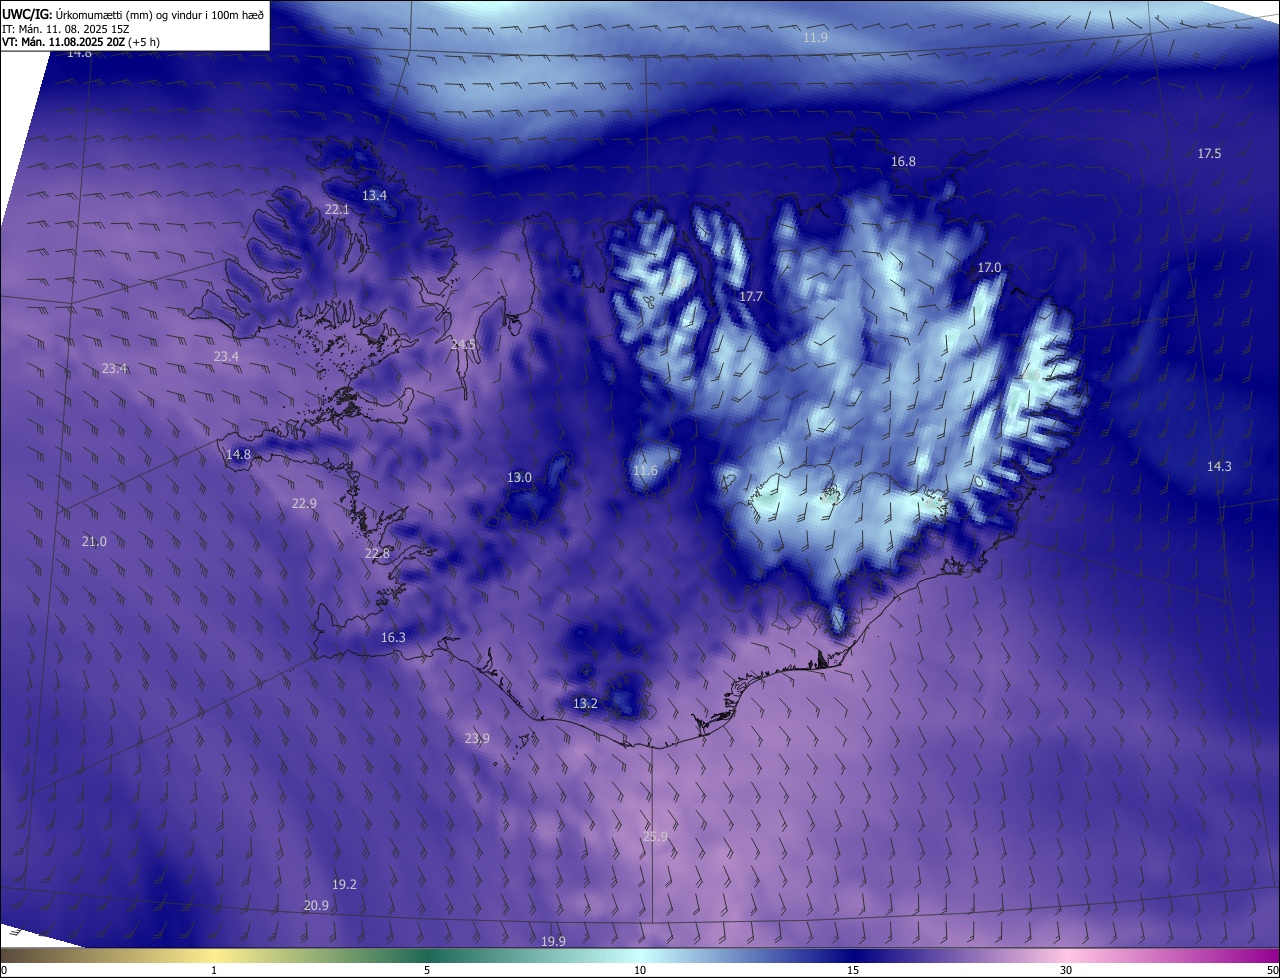Select the 19.2 value label
The height and width of the screenshot is (978, 1280).
[344, 884]
